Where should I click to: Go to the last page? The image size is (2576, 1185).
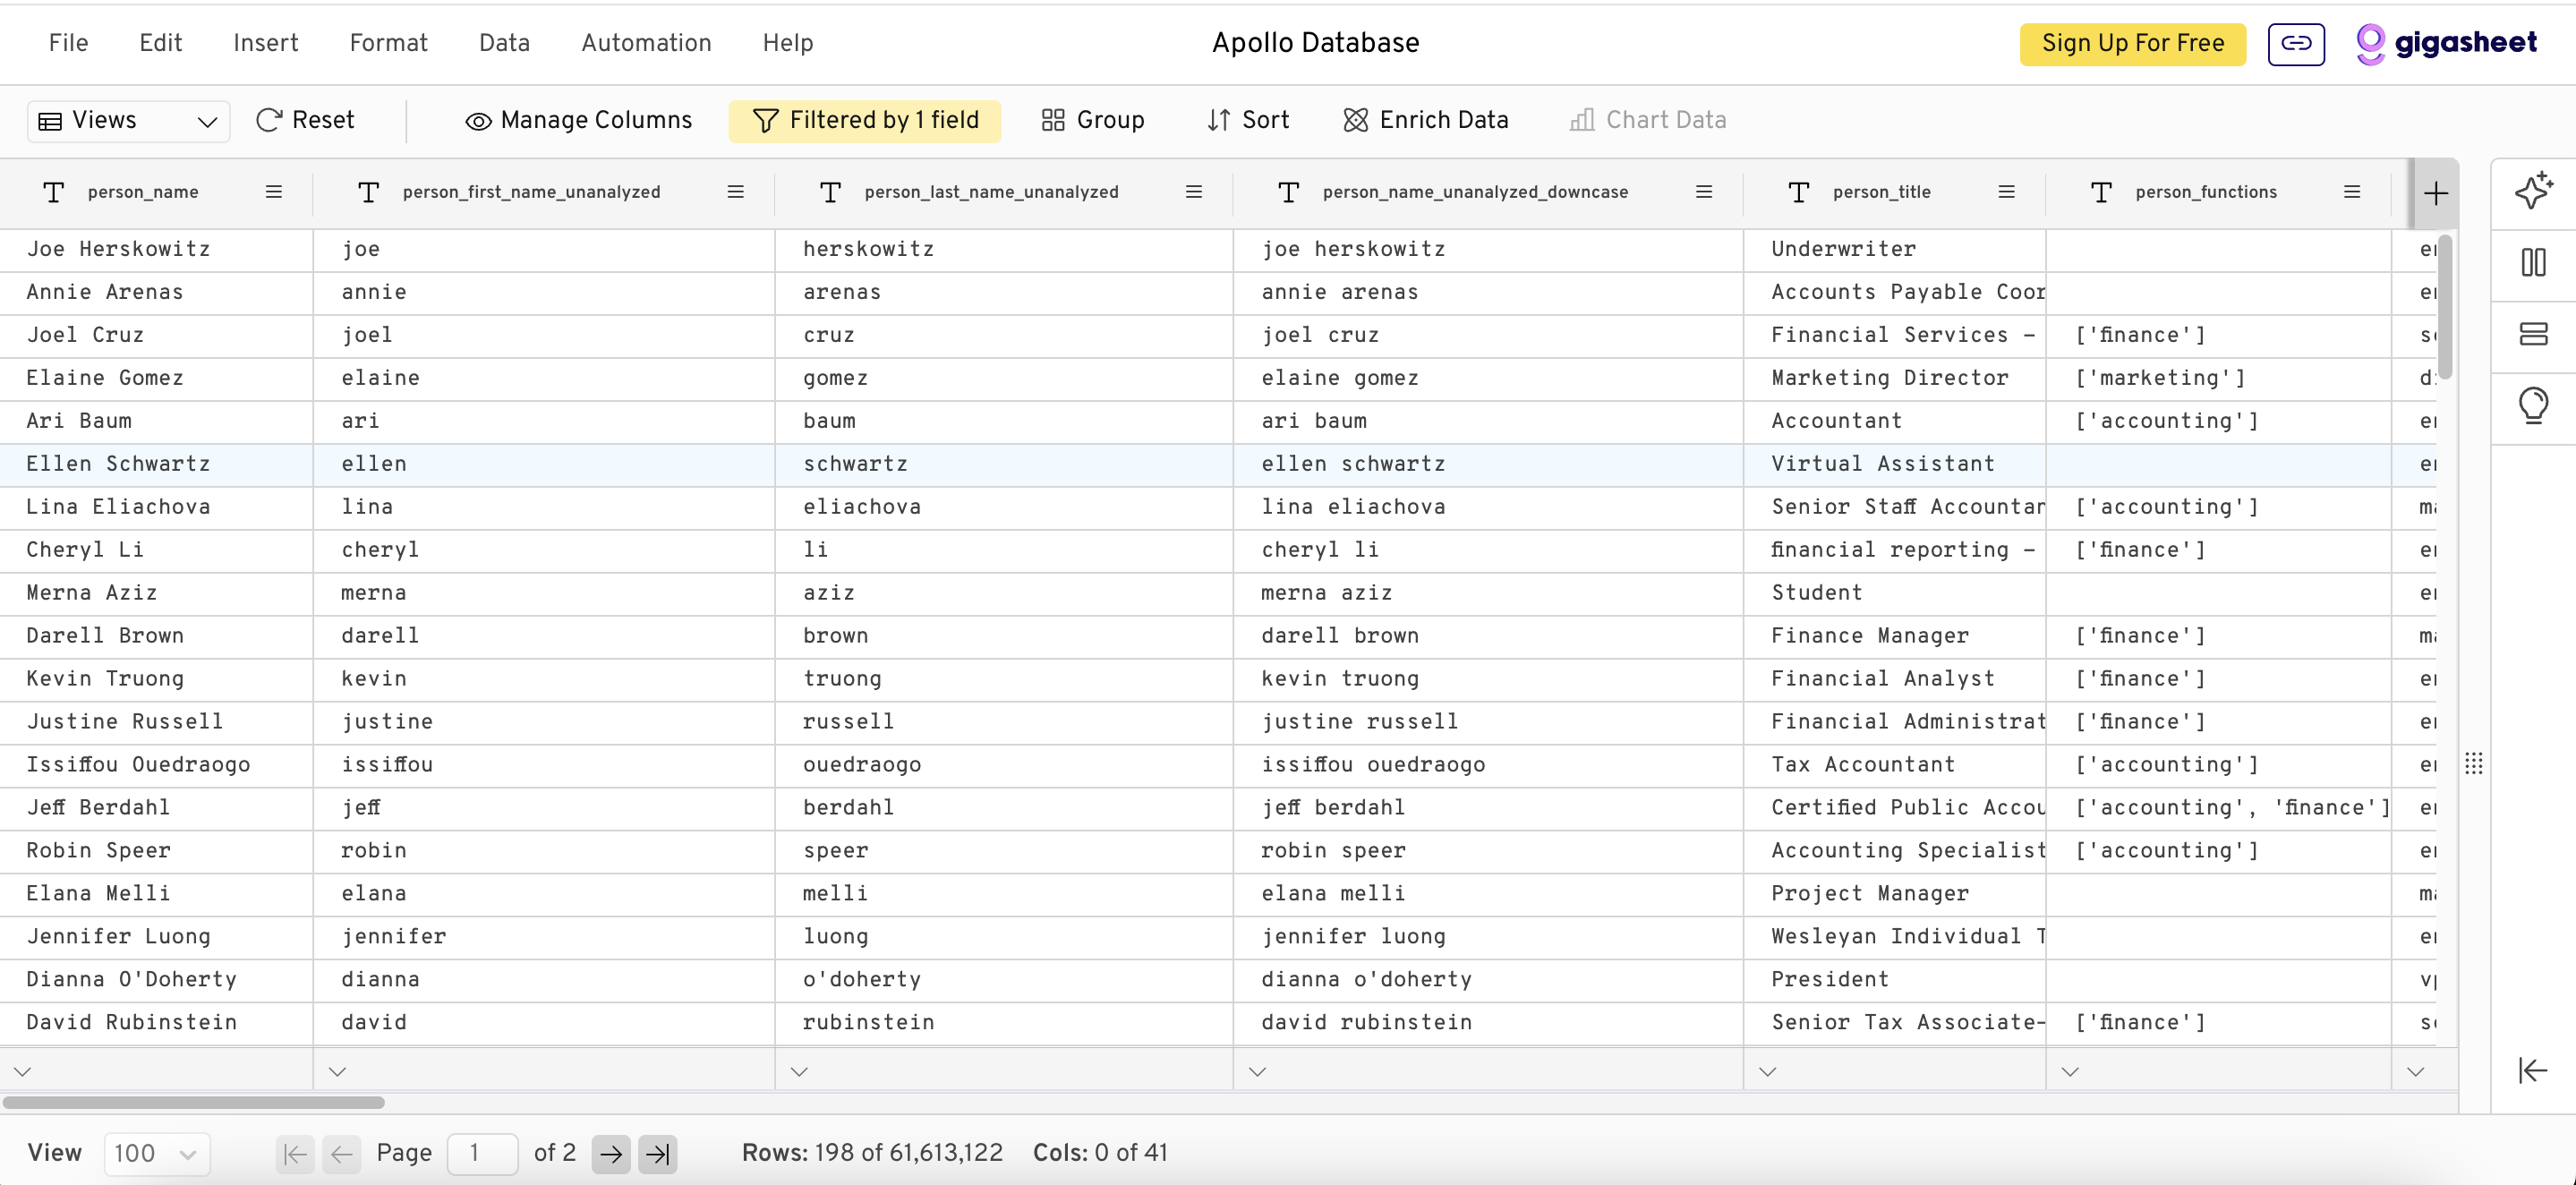tap(657, 1154)
